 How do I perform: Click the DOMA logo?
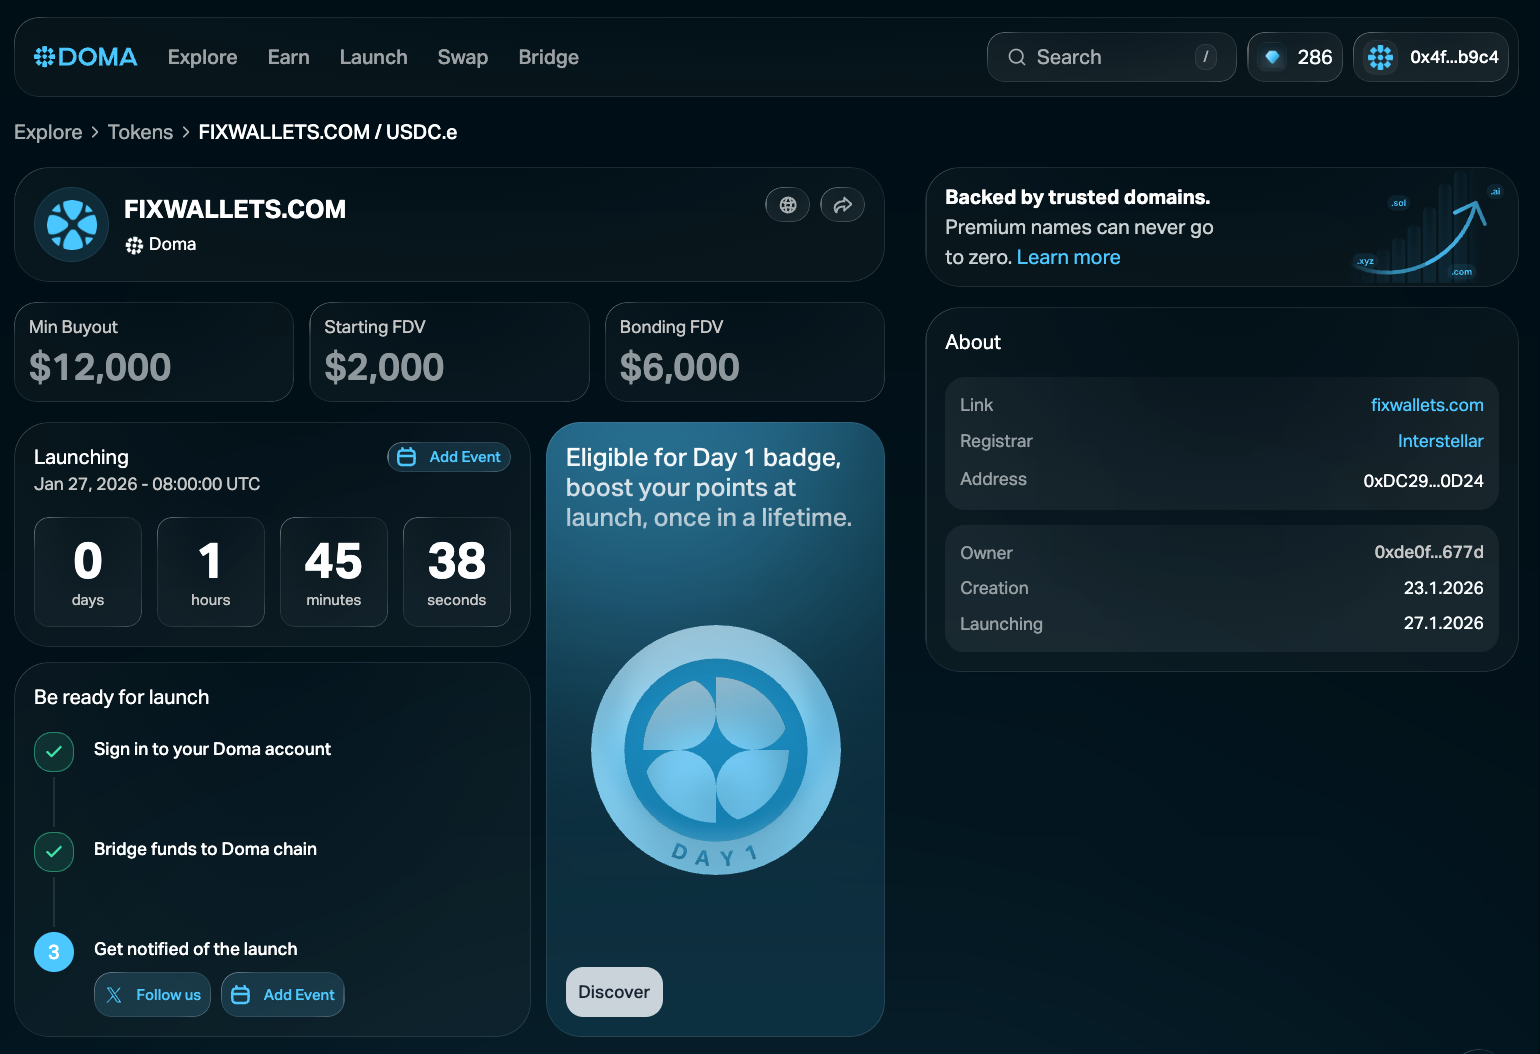click(x=86, y=57)
